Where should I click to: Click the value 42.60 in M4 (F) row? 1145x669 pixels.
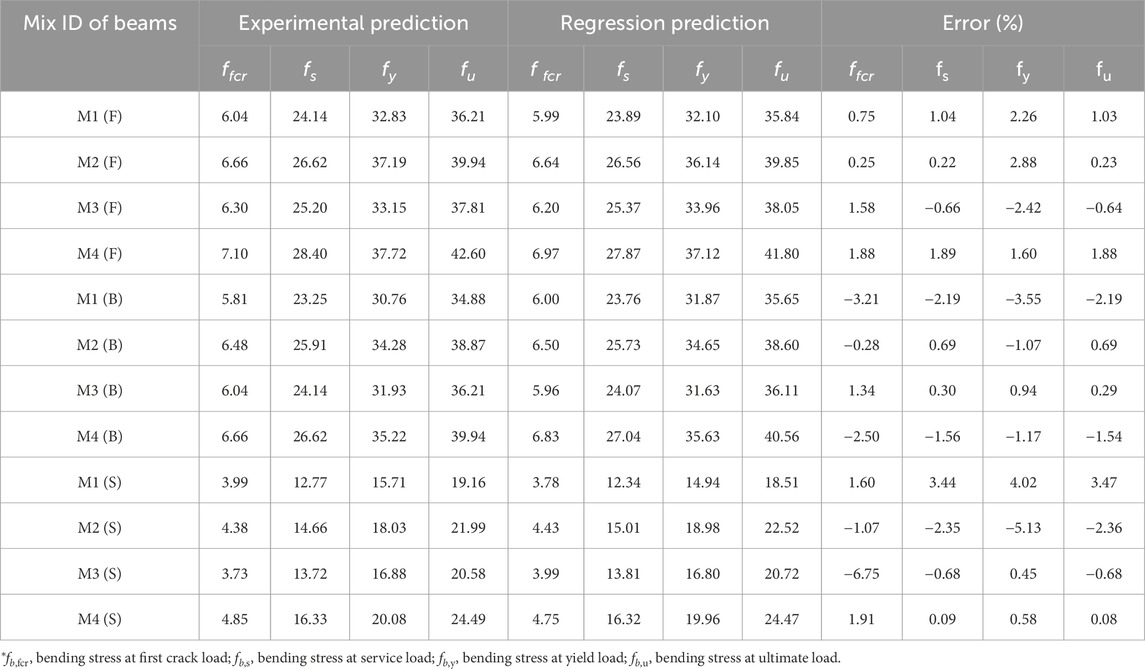pyautogui.click(x=468, y=253)
